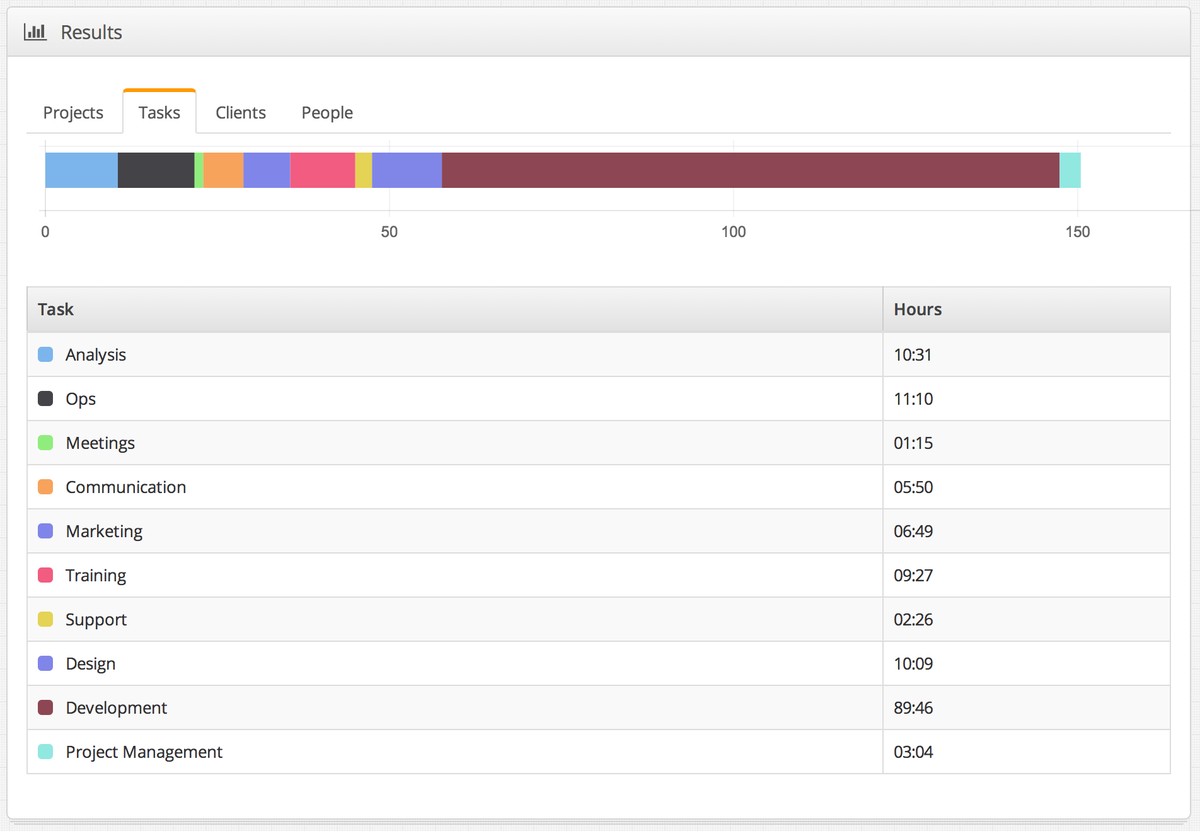
Task: Click the 09:27 hours value
Action: 913,575
